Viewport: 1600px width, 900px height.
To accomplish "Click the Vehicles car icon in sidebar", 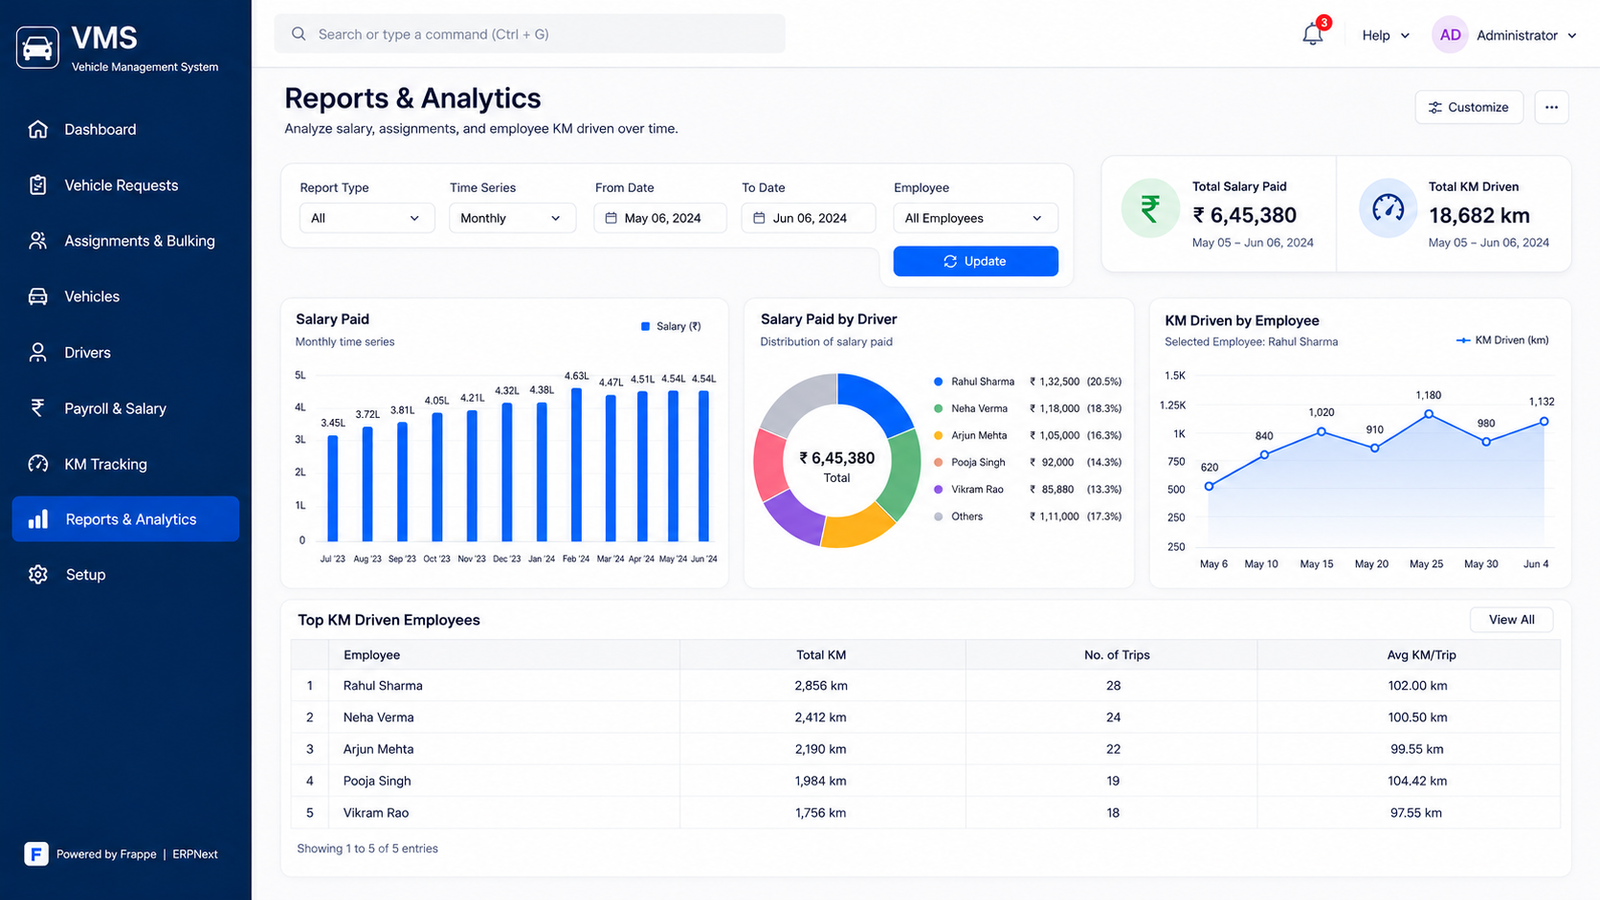I will [38, 296].
